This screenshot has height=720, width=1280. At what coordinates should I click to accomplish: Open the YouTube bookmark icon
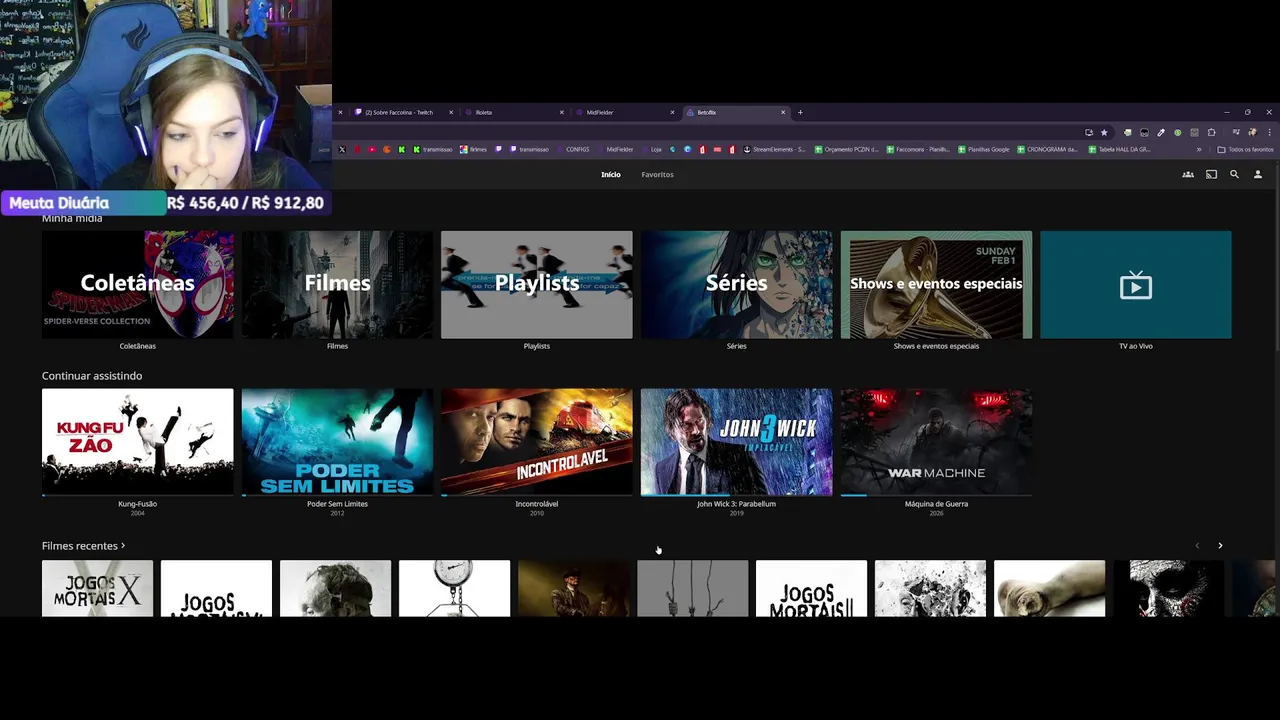tap(372, 149)
